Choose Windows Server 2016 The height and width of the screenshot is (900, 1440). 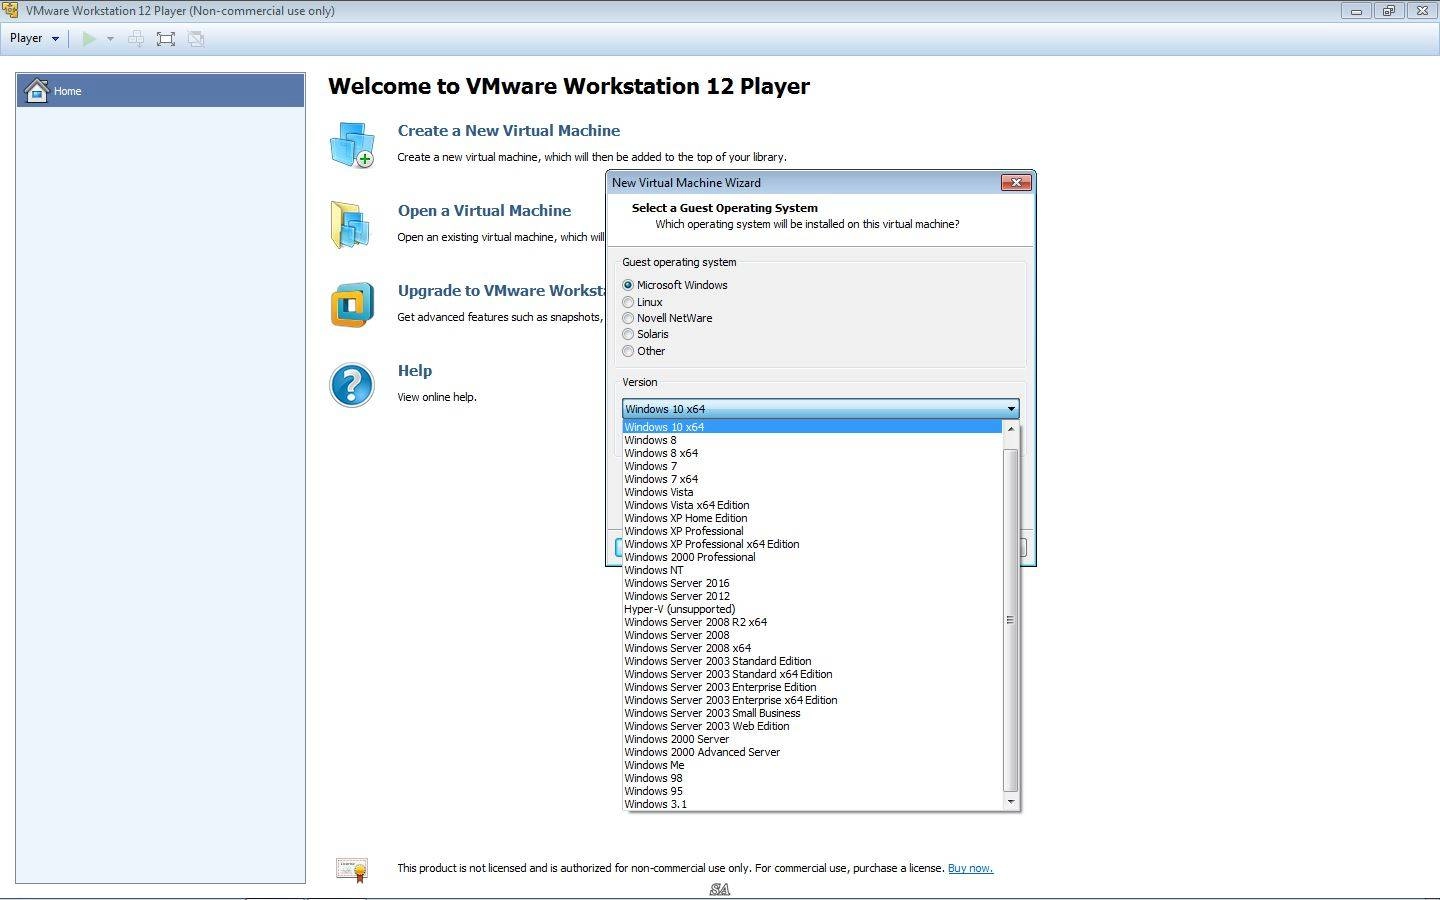point(812,583)
